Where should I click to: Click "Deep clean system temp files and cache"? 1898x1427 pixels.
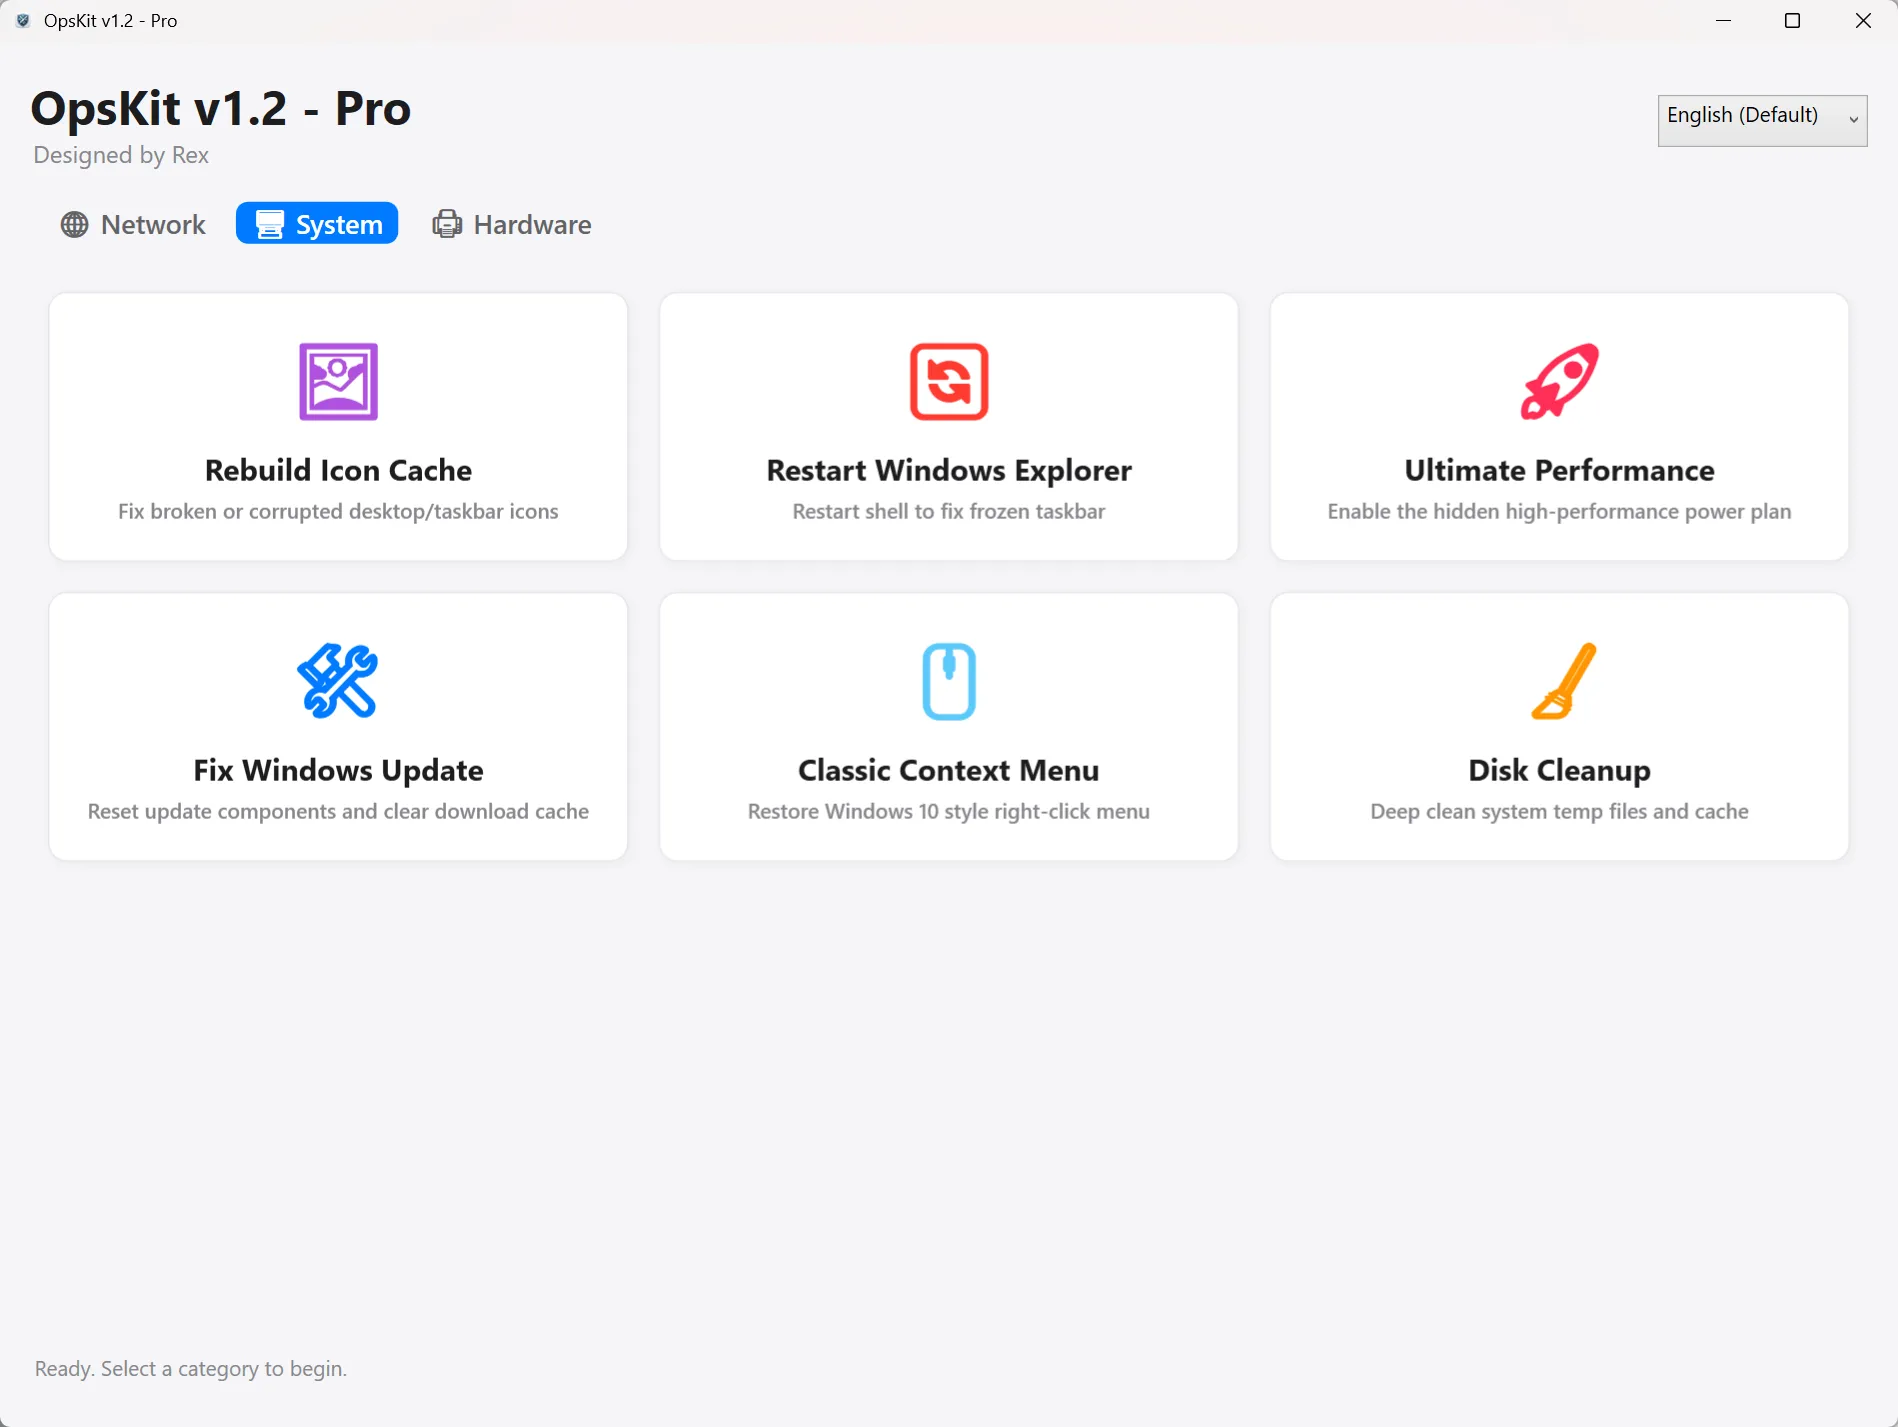1559,811
